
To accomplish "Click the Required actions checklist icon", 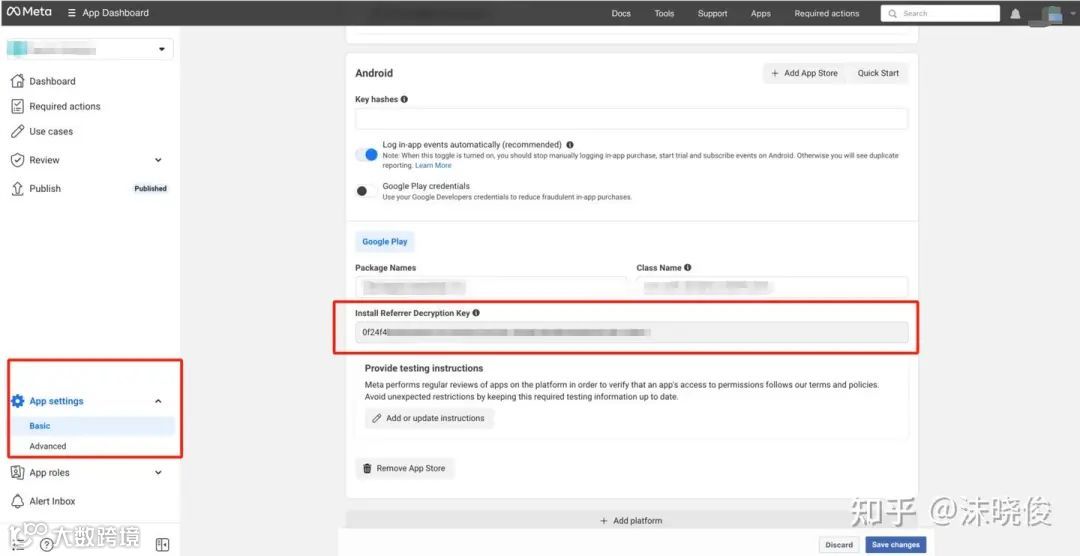I will coord(18,106).
